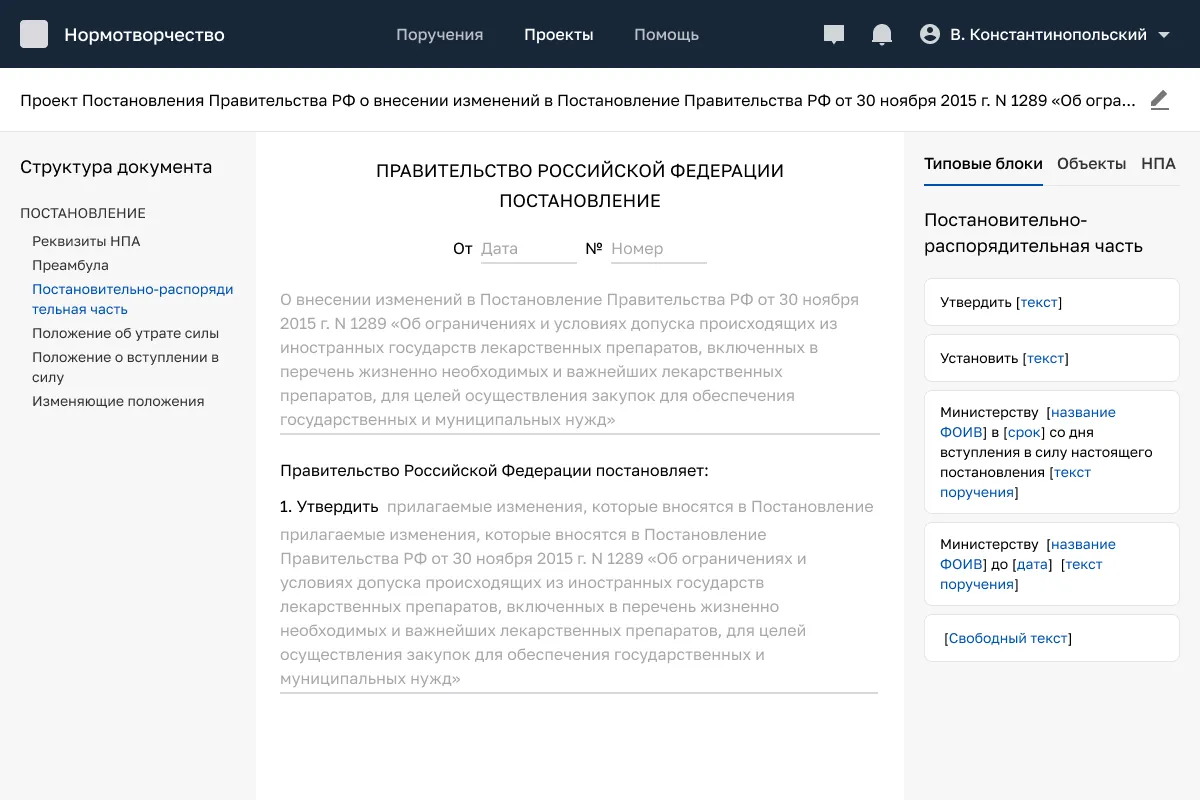Click the Номер input field
The width and height of the screenshot is (1200, 800).
point(657,249)
